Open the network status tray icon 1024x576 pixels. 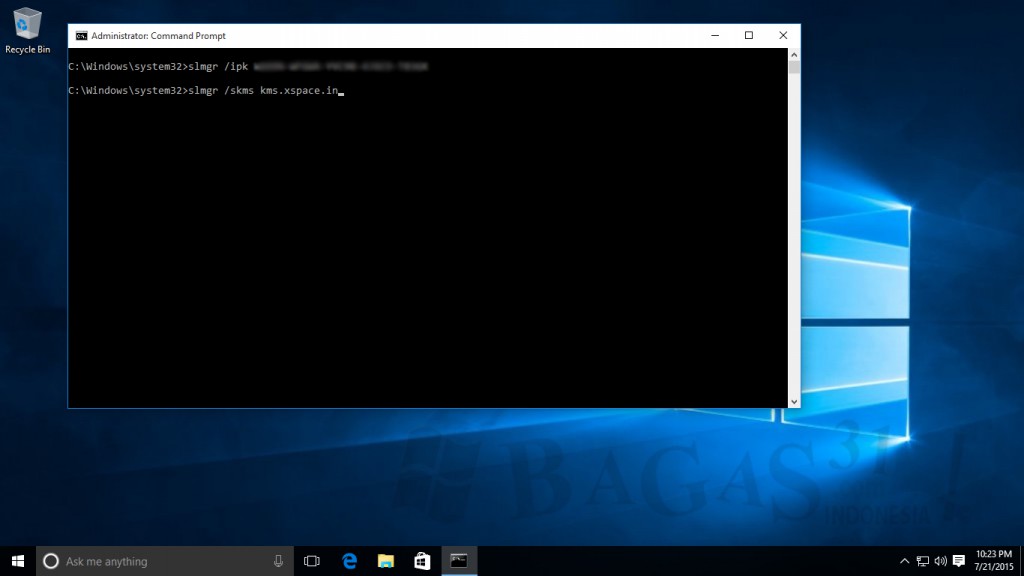click(923, 561)
